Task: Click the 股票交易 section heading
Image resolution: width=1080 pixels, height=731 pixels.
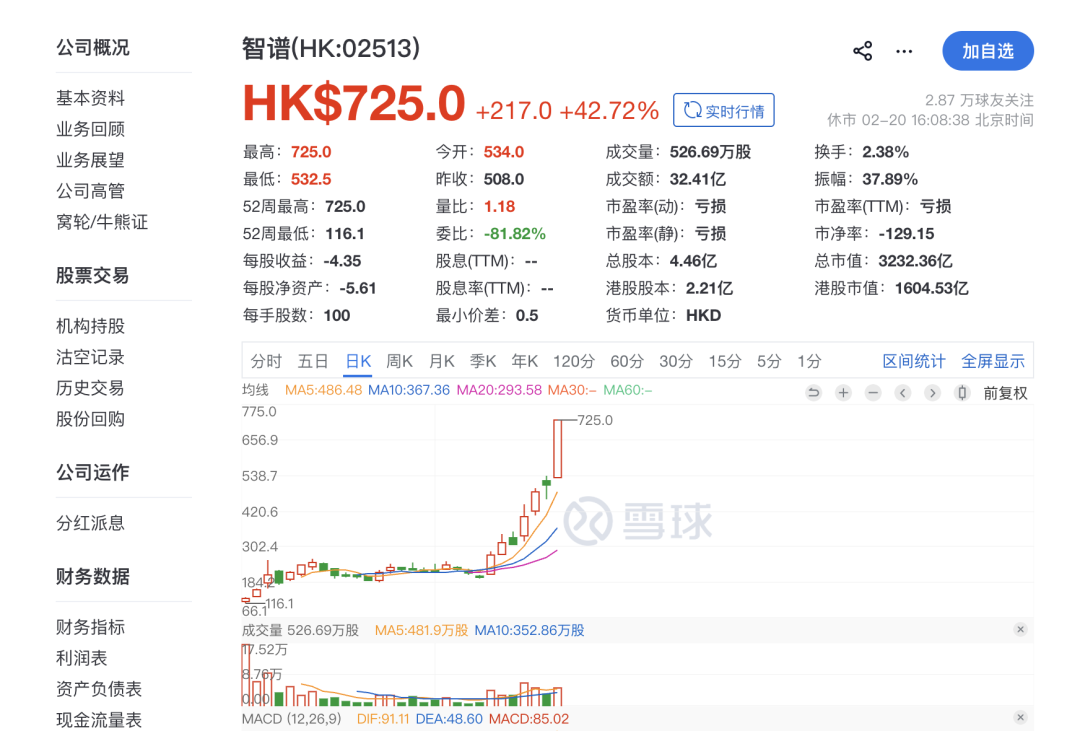Action: pyautogui.click(x=92, y=276)
